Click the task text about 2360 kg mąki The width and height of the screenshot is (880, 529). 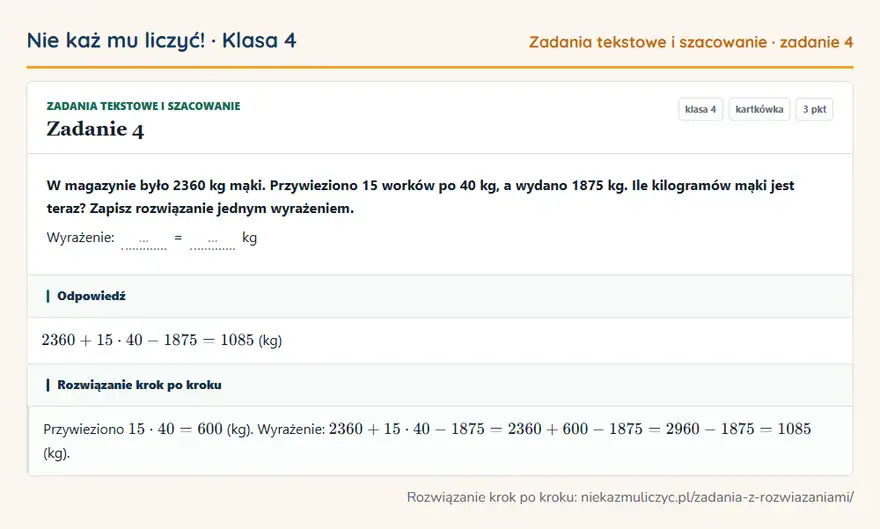(x=420, y=196)
